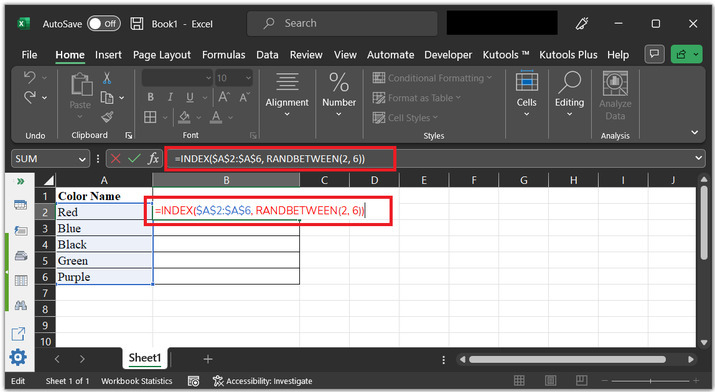Click Accessibility: Investigate status item
Screen dimensions: 715x392
(x=263, y=381)
